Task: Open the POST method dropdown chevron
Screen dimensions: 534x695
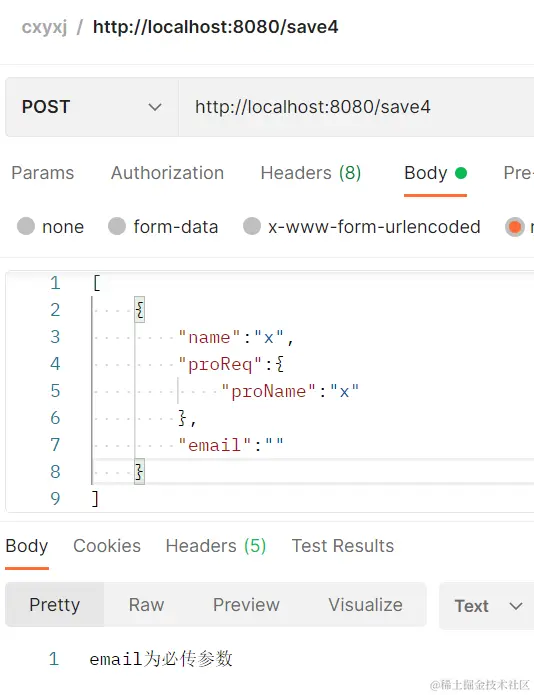Action: click(x=155, y=107)
